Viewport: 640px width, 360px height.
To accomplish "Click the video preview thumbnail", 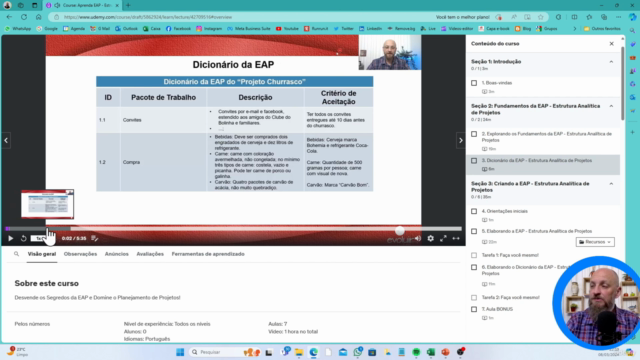I will pyautogui.click(x=47, y=204).
